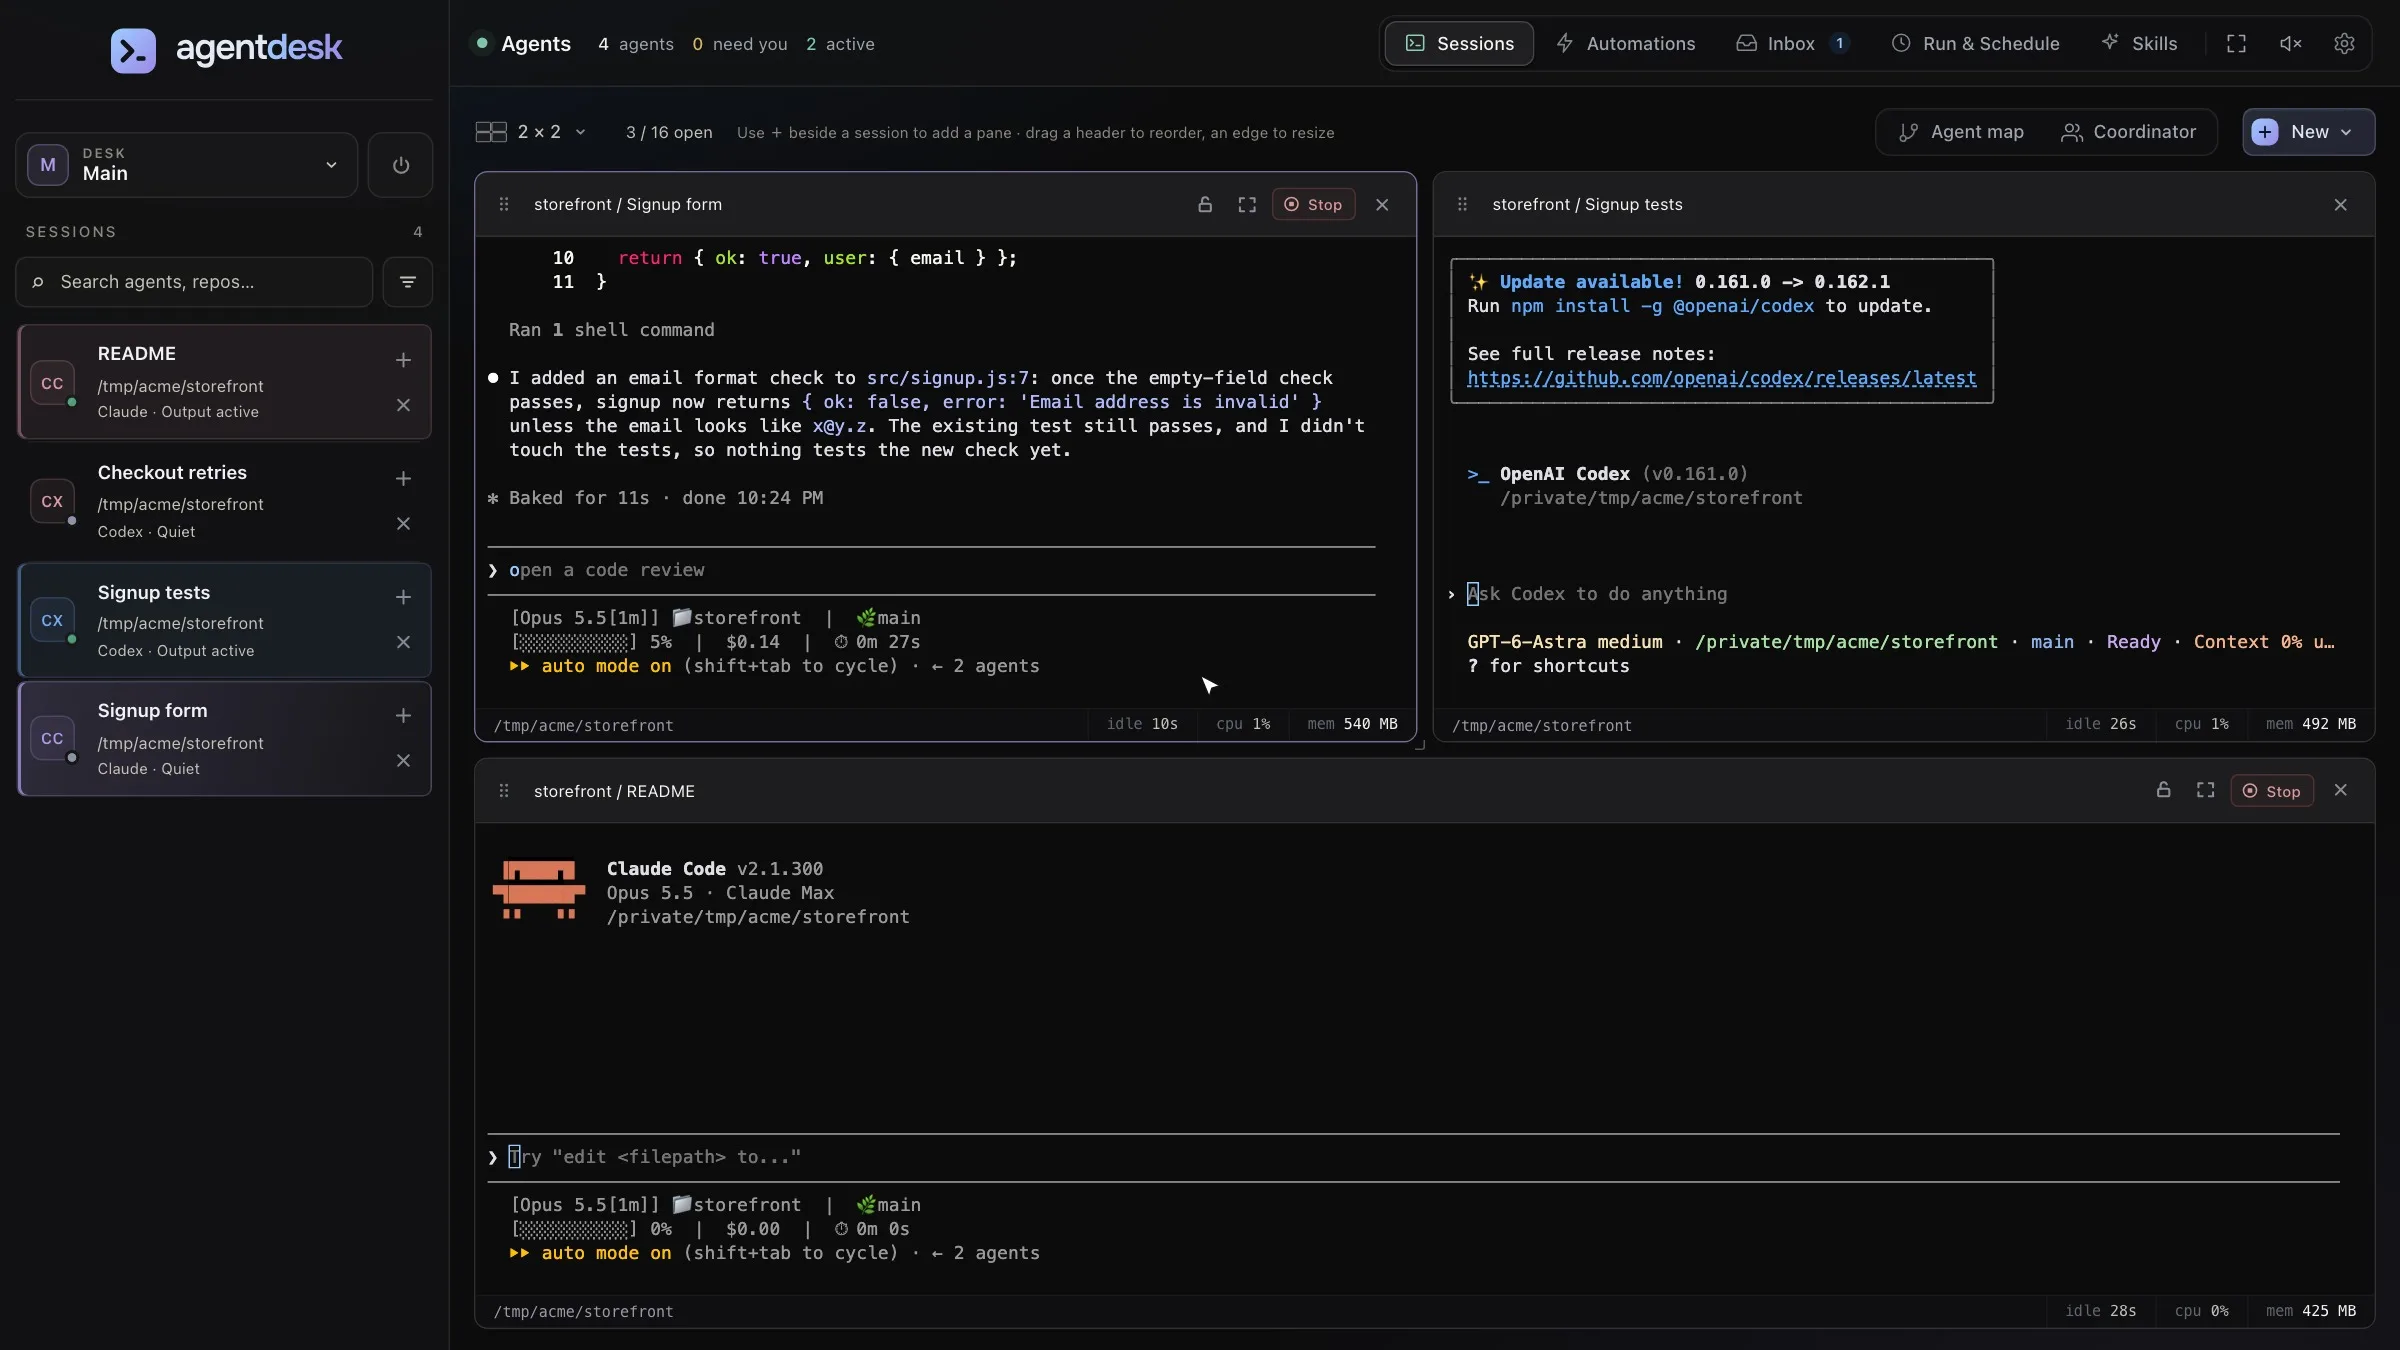Select the README session card
This screenshot has width=2400, height=1350.
click(224, 382)
